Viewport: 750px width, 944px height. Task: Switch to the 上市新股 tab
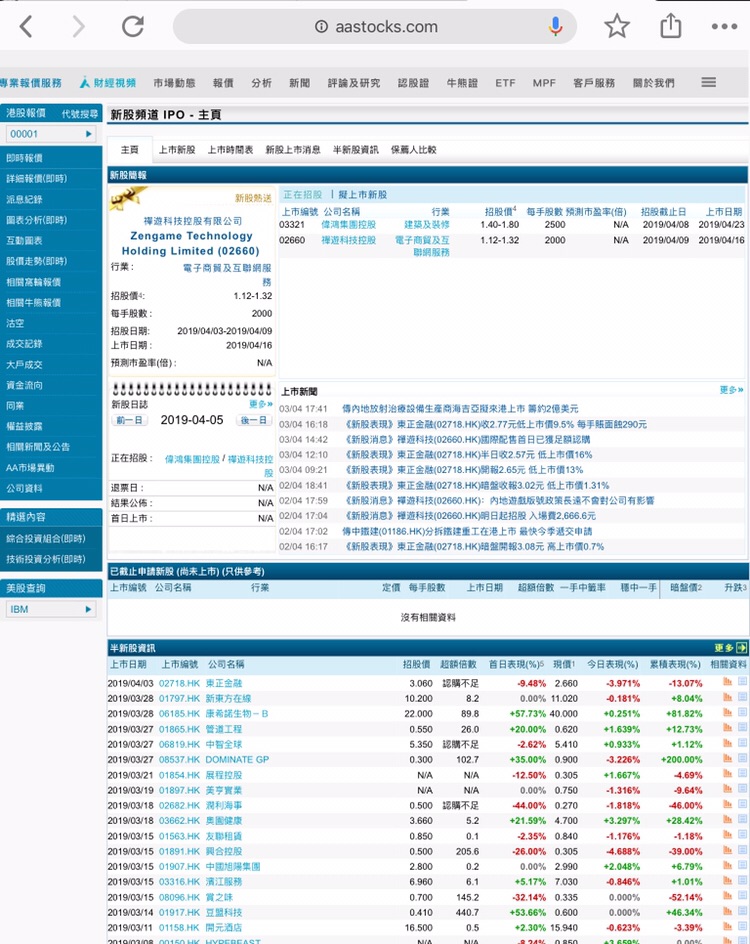tap(177, 149)
